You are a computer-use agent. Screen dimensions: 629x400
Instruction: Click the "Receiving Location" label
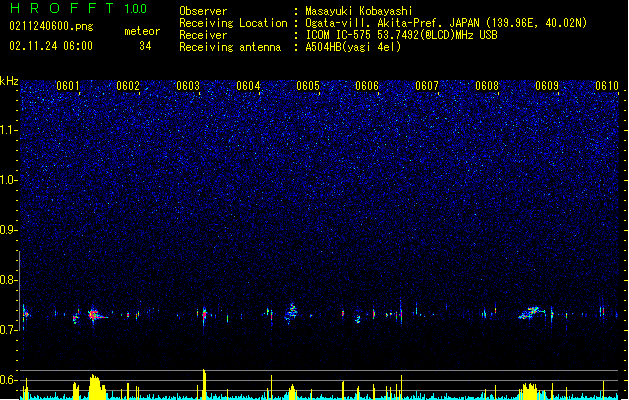point(233,23)
